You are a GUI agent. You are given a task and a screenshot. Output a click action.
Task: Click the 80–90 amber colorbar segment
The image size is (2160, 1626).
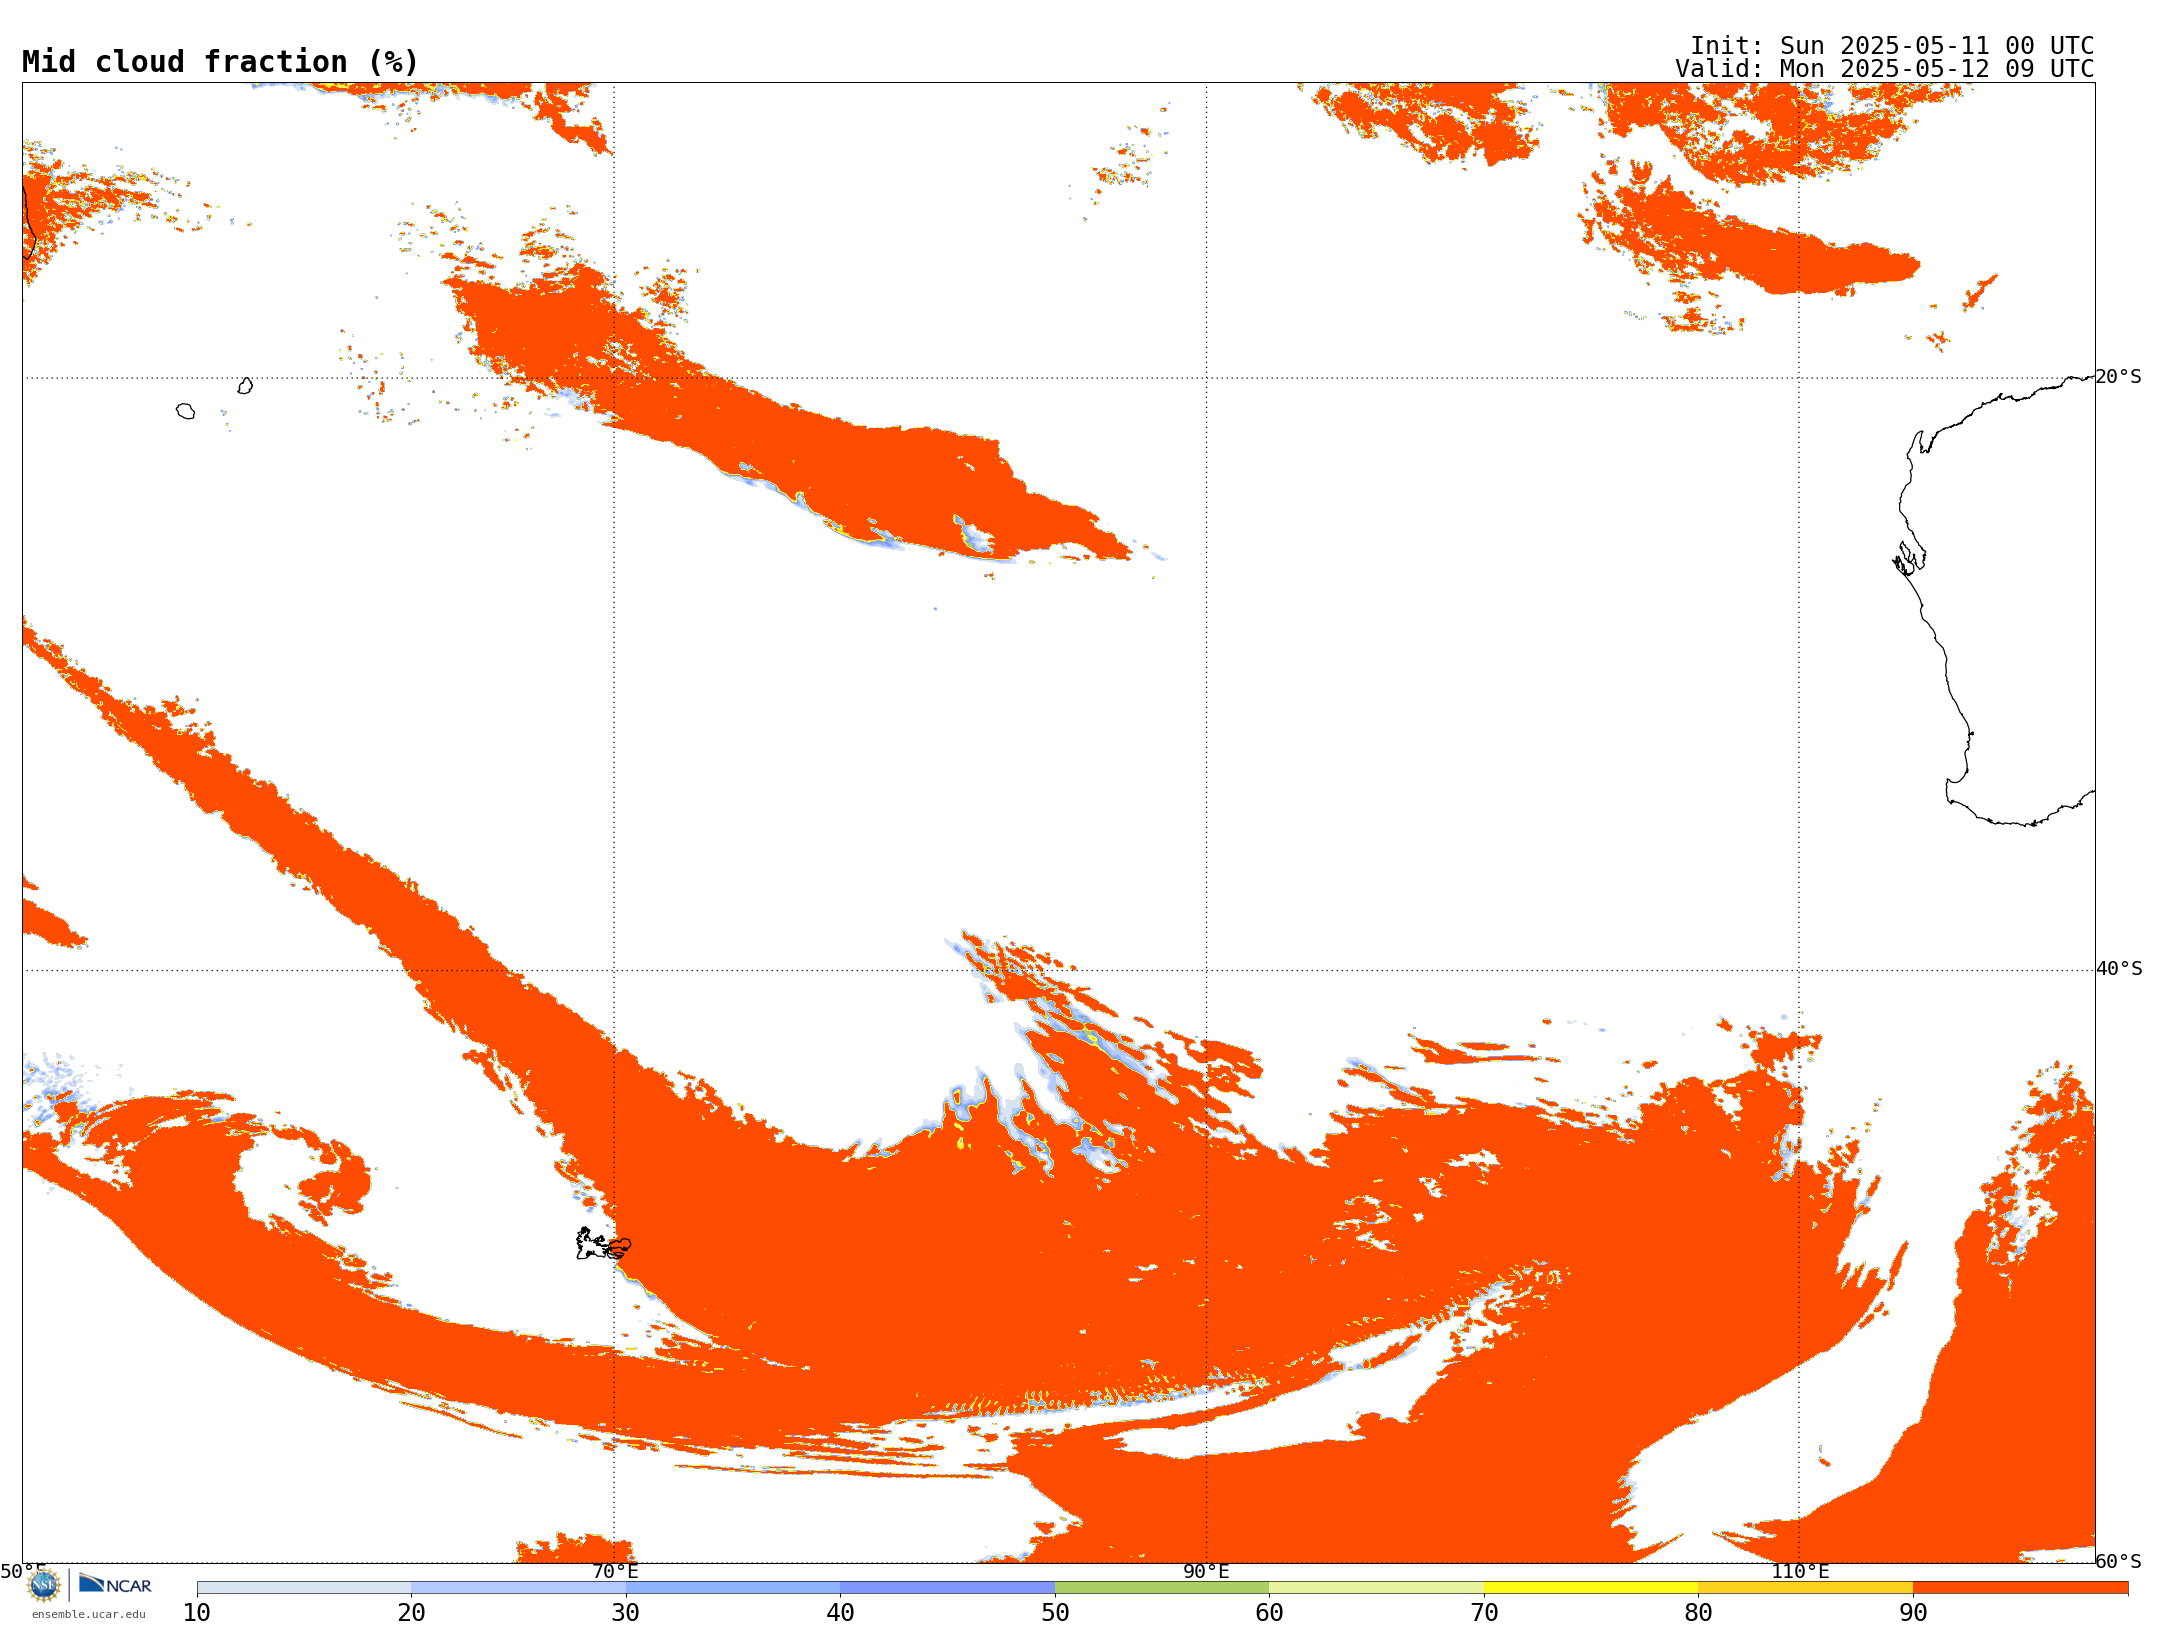1805,1588
